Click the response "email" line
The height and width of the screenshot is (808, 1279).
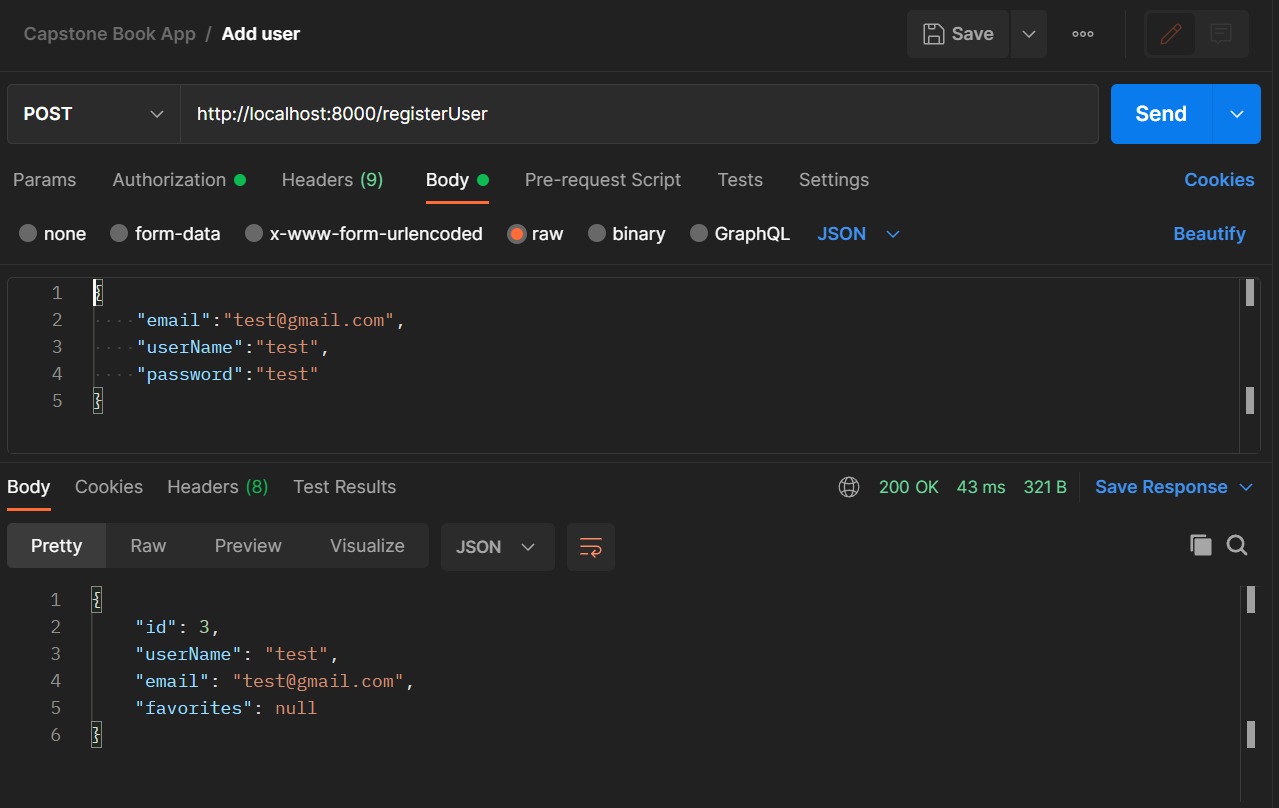(x=275, y=681)
